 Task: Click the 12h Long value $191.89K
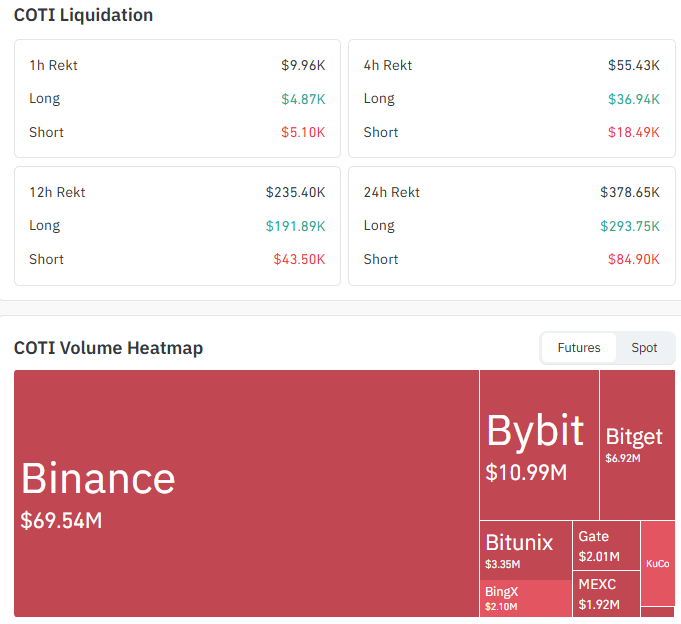click(295, 226)
